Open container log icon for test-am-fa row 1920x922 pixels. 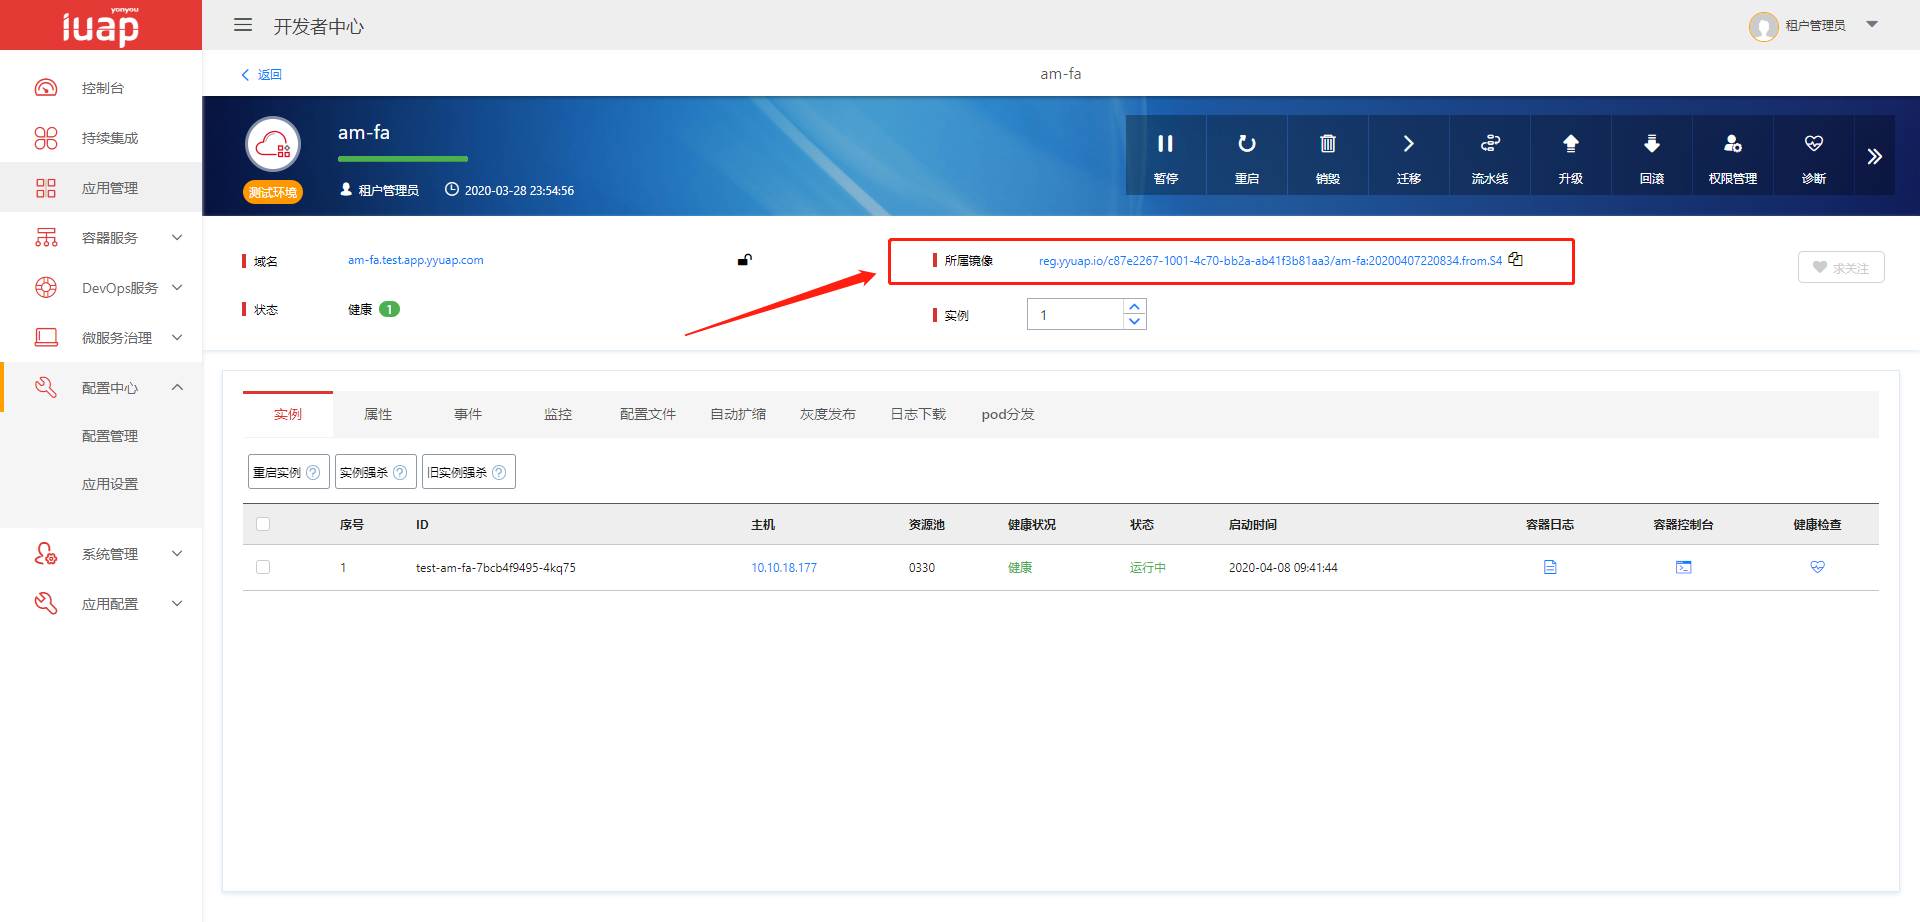[x=1550, y=567]
